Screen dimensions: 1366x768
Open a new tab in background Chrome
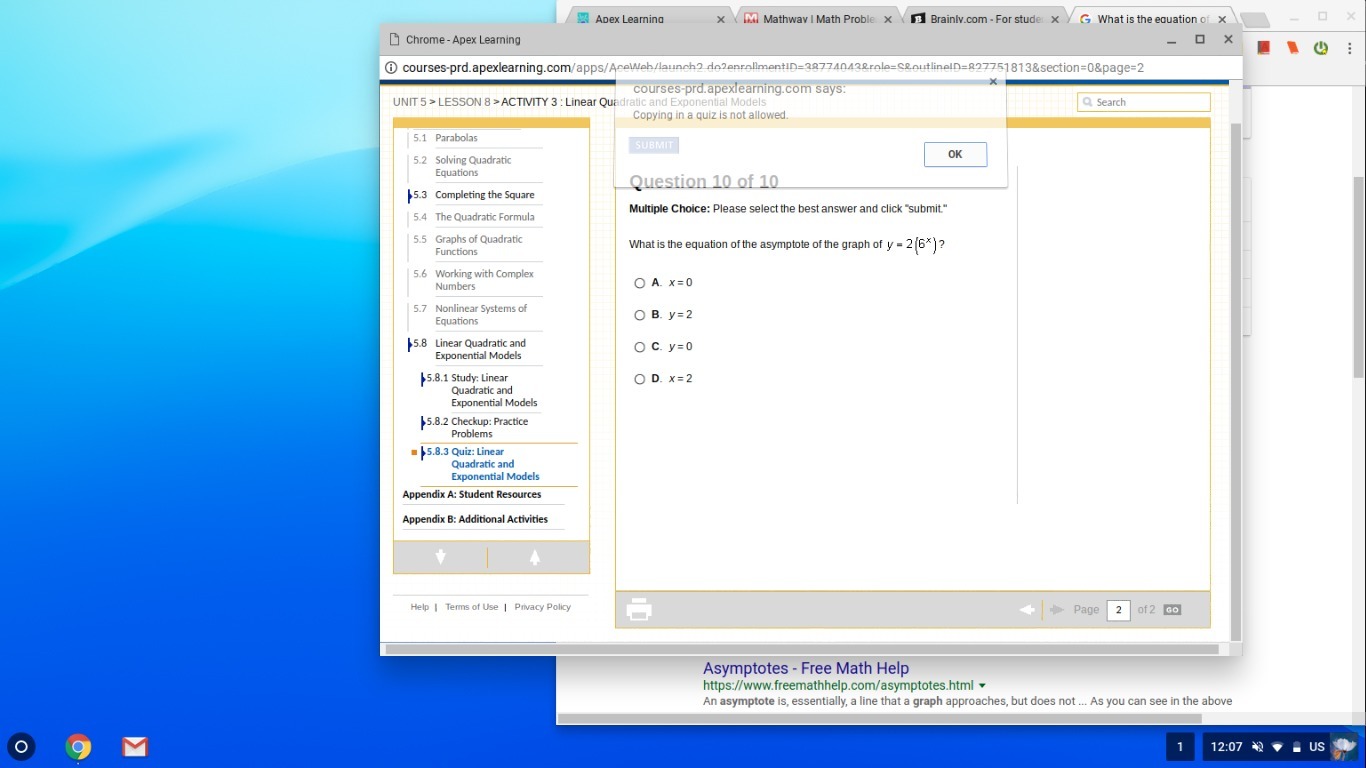1253,20
